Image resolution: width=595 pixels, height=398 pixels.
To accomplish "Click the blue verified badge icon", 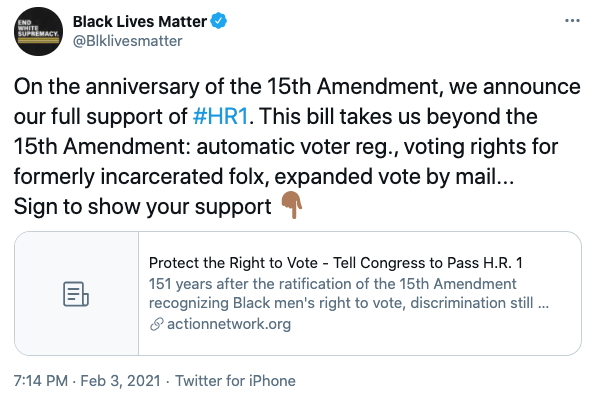I will (219, 21).
